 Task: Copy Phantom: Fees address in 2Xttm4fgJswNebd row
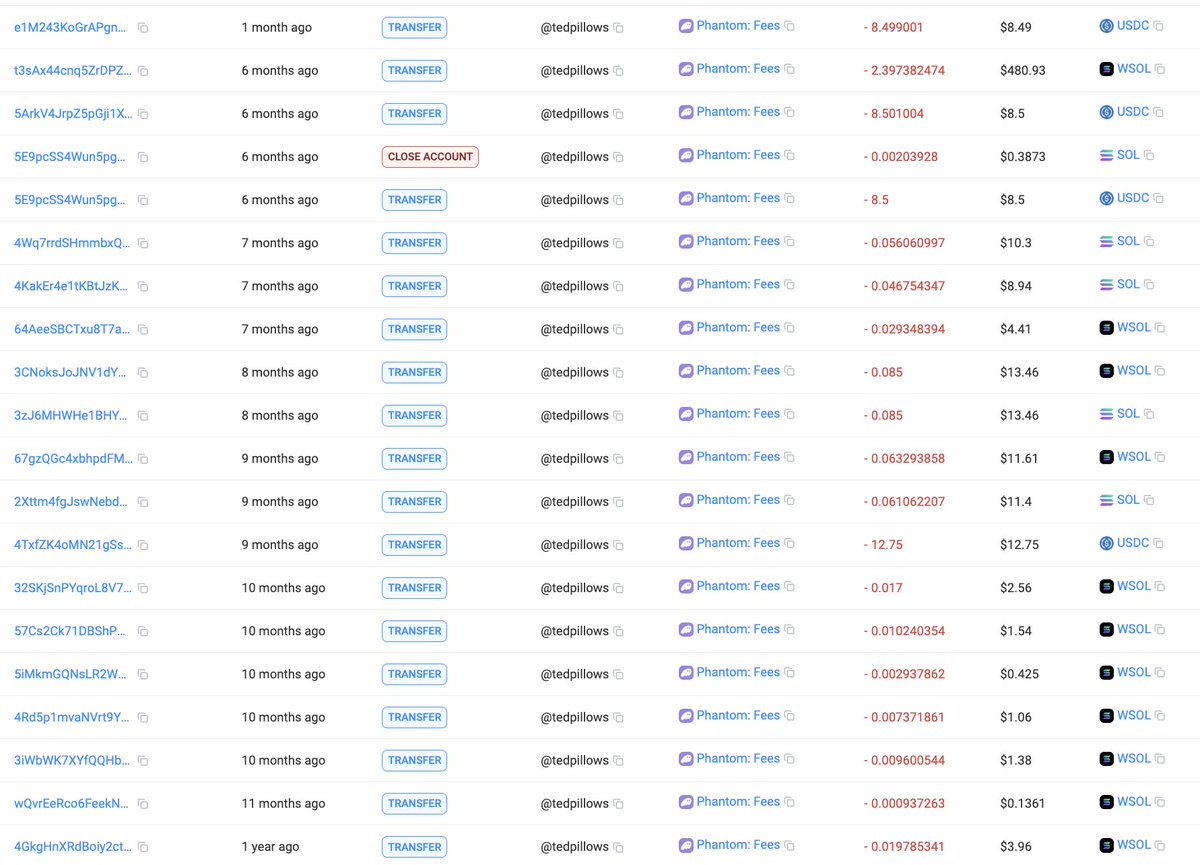pyautogui.click(x=790, y=500)
